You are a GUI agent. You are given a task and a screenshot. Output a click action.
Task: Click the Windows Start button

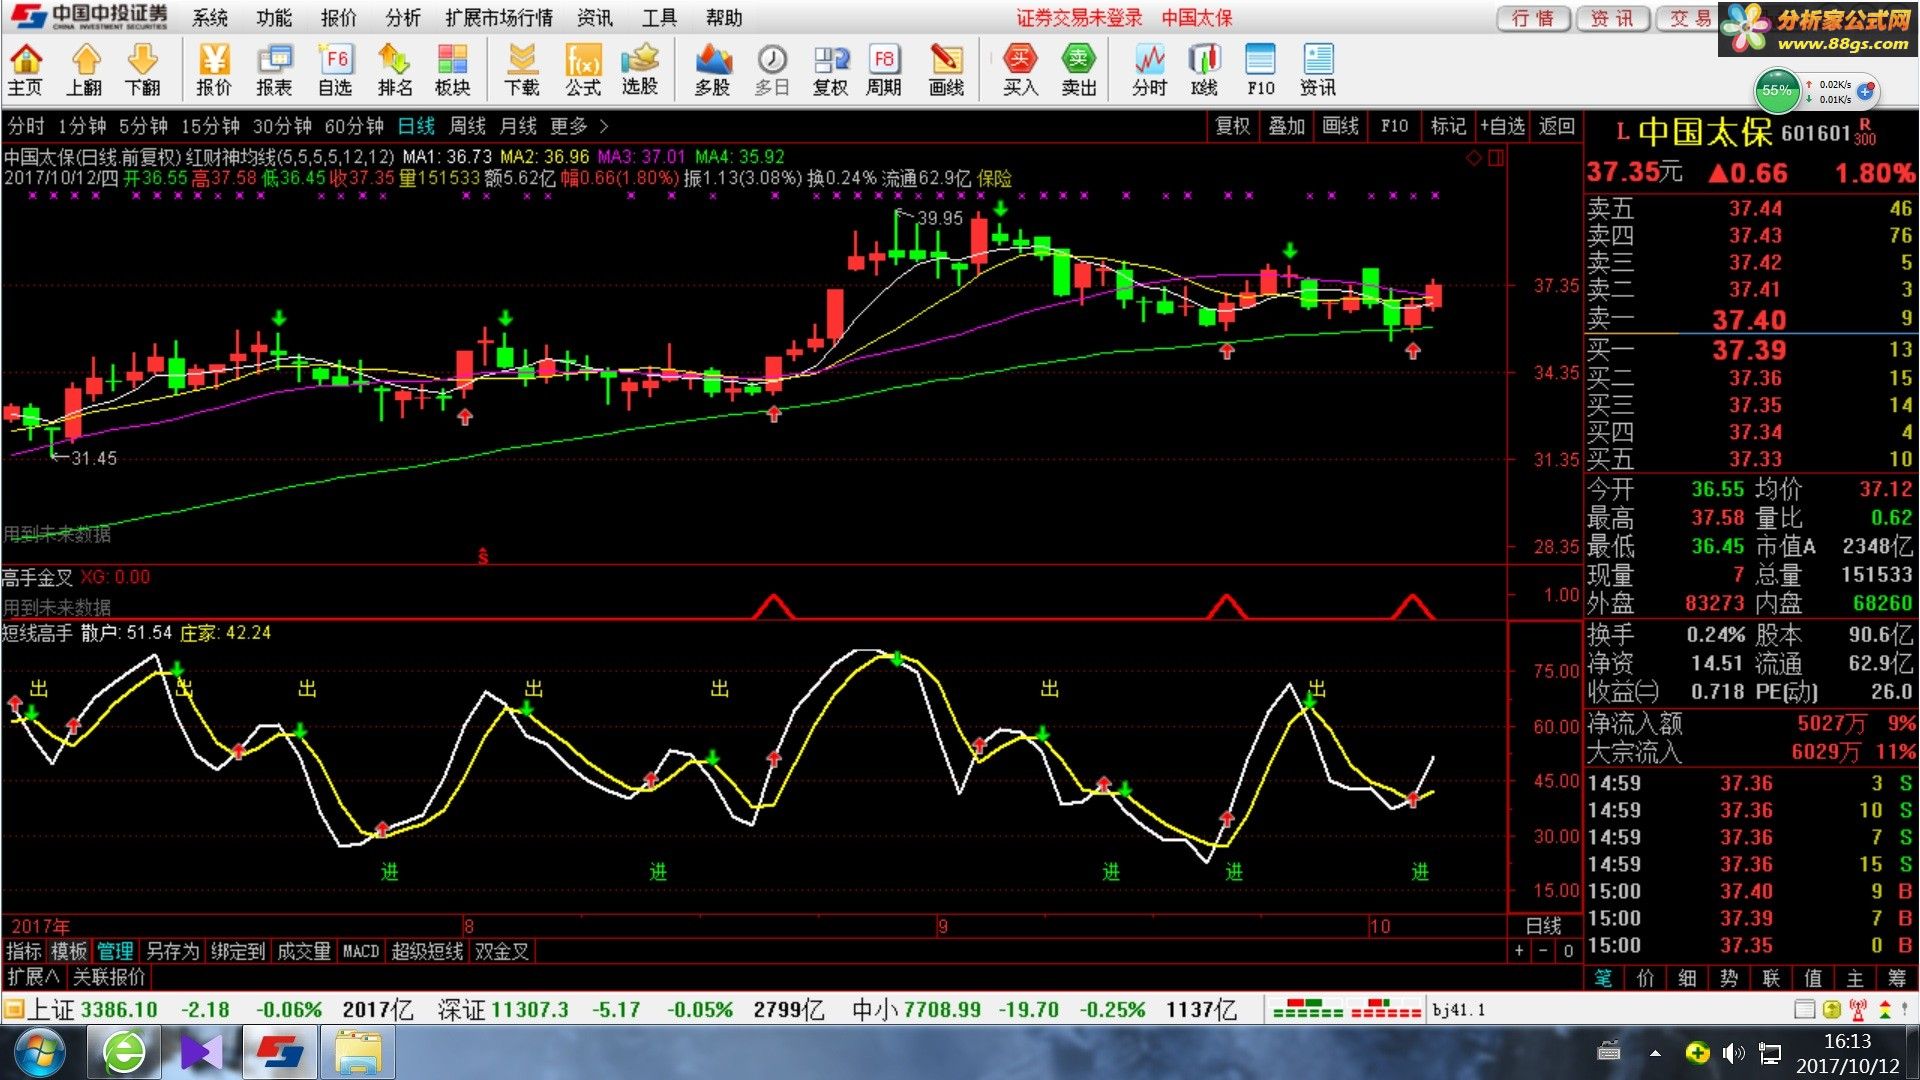point(40,1053)
